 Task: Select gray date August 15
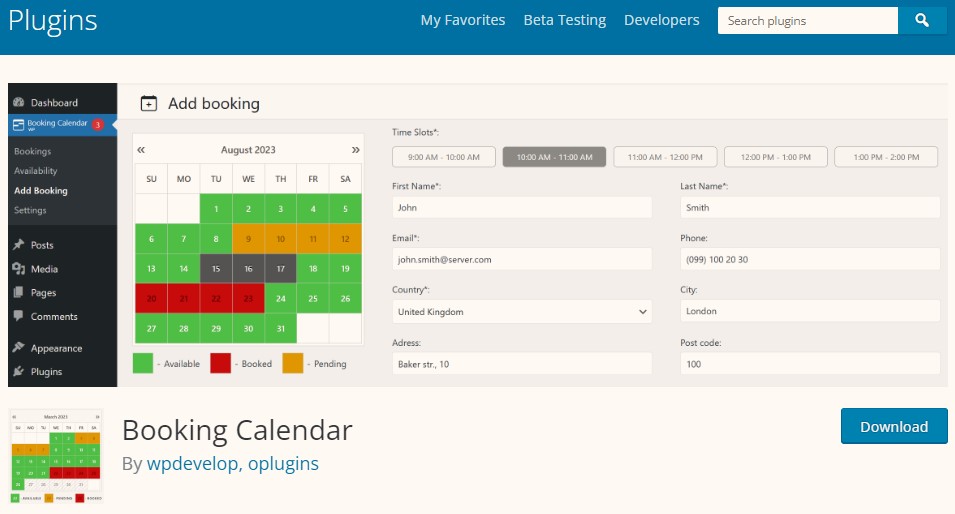coord(216,269)
